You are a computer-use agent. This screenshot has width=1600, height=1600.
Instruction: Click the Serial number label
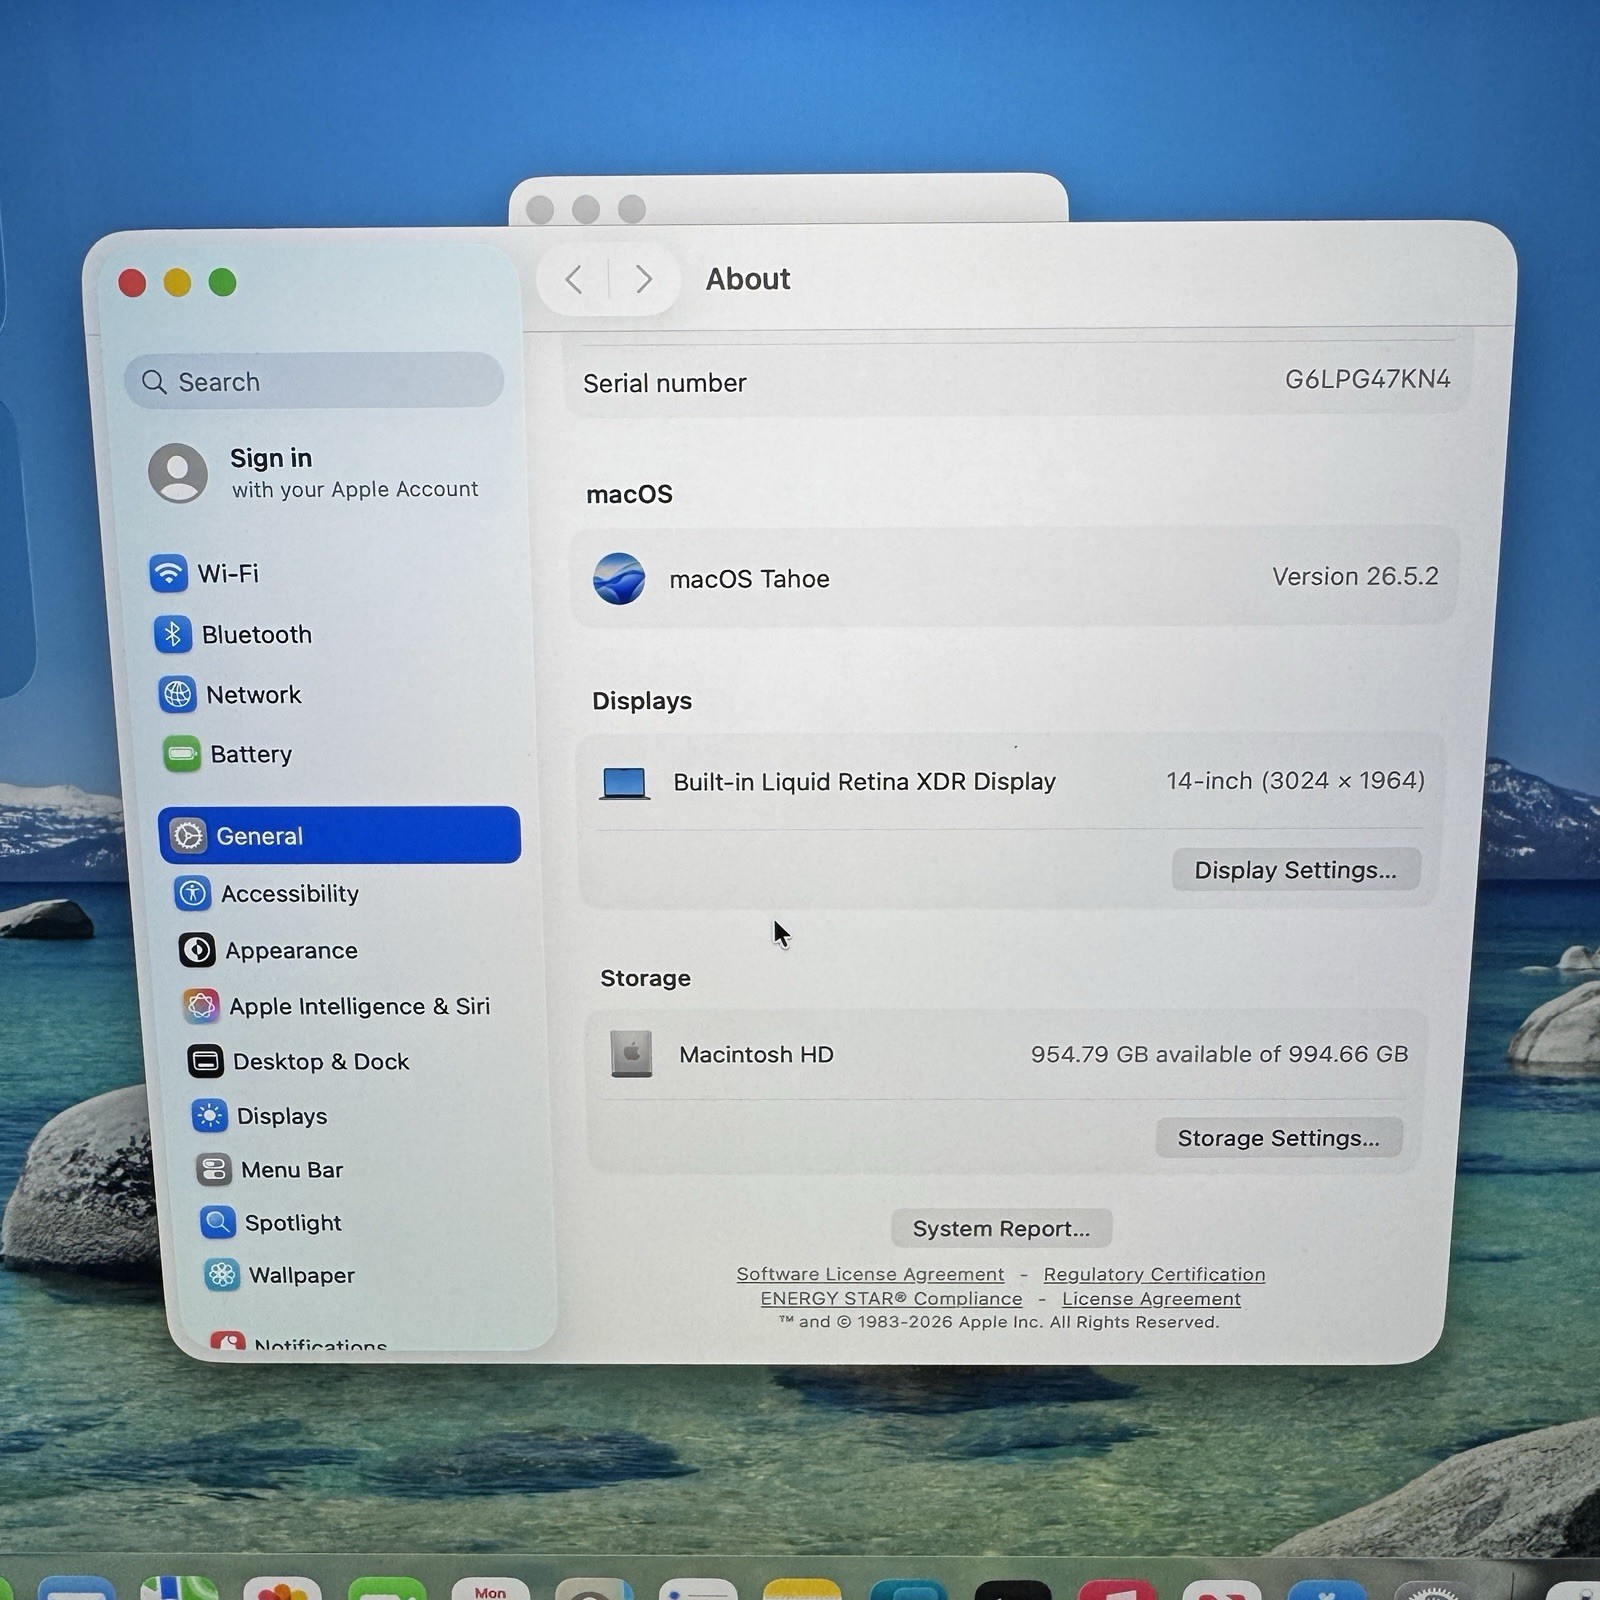[x=665, y=383]
